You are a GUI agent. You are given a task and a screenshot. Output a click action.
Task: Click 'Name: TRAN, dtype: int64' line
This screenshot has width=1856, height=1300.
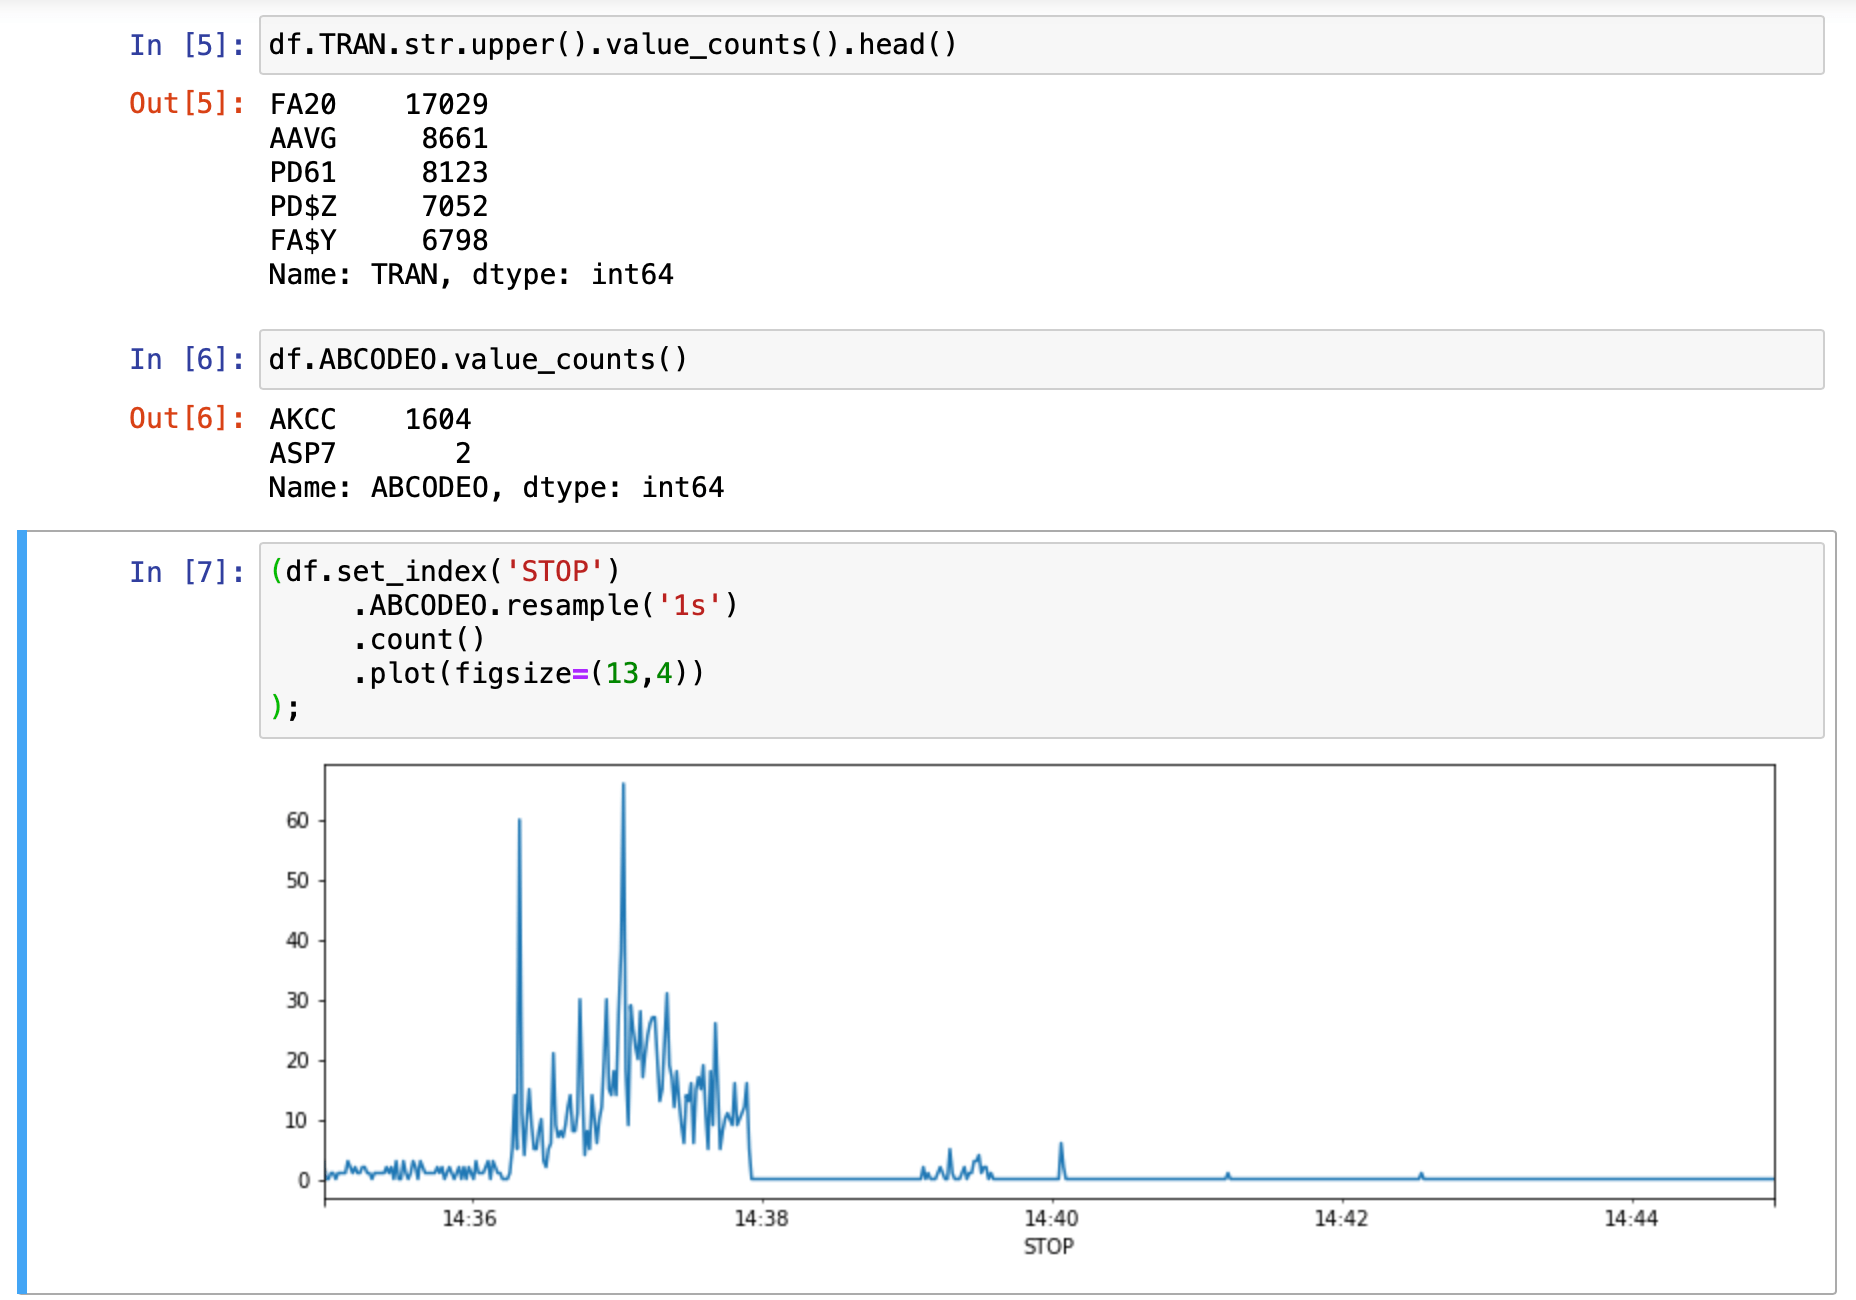(471, 274)
